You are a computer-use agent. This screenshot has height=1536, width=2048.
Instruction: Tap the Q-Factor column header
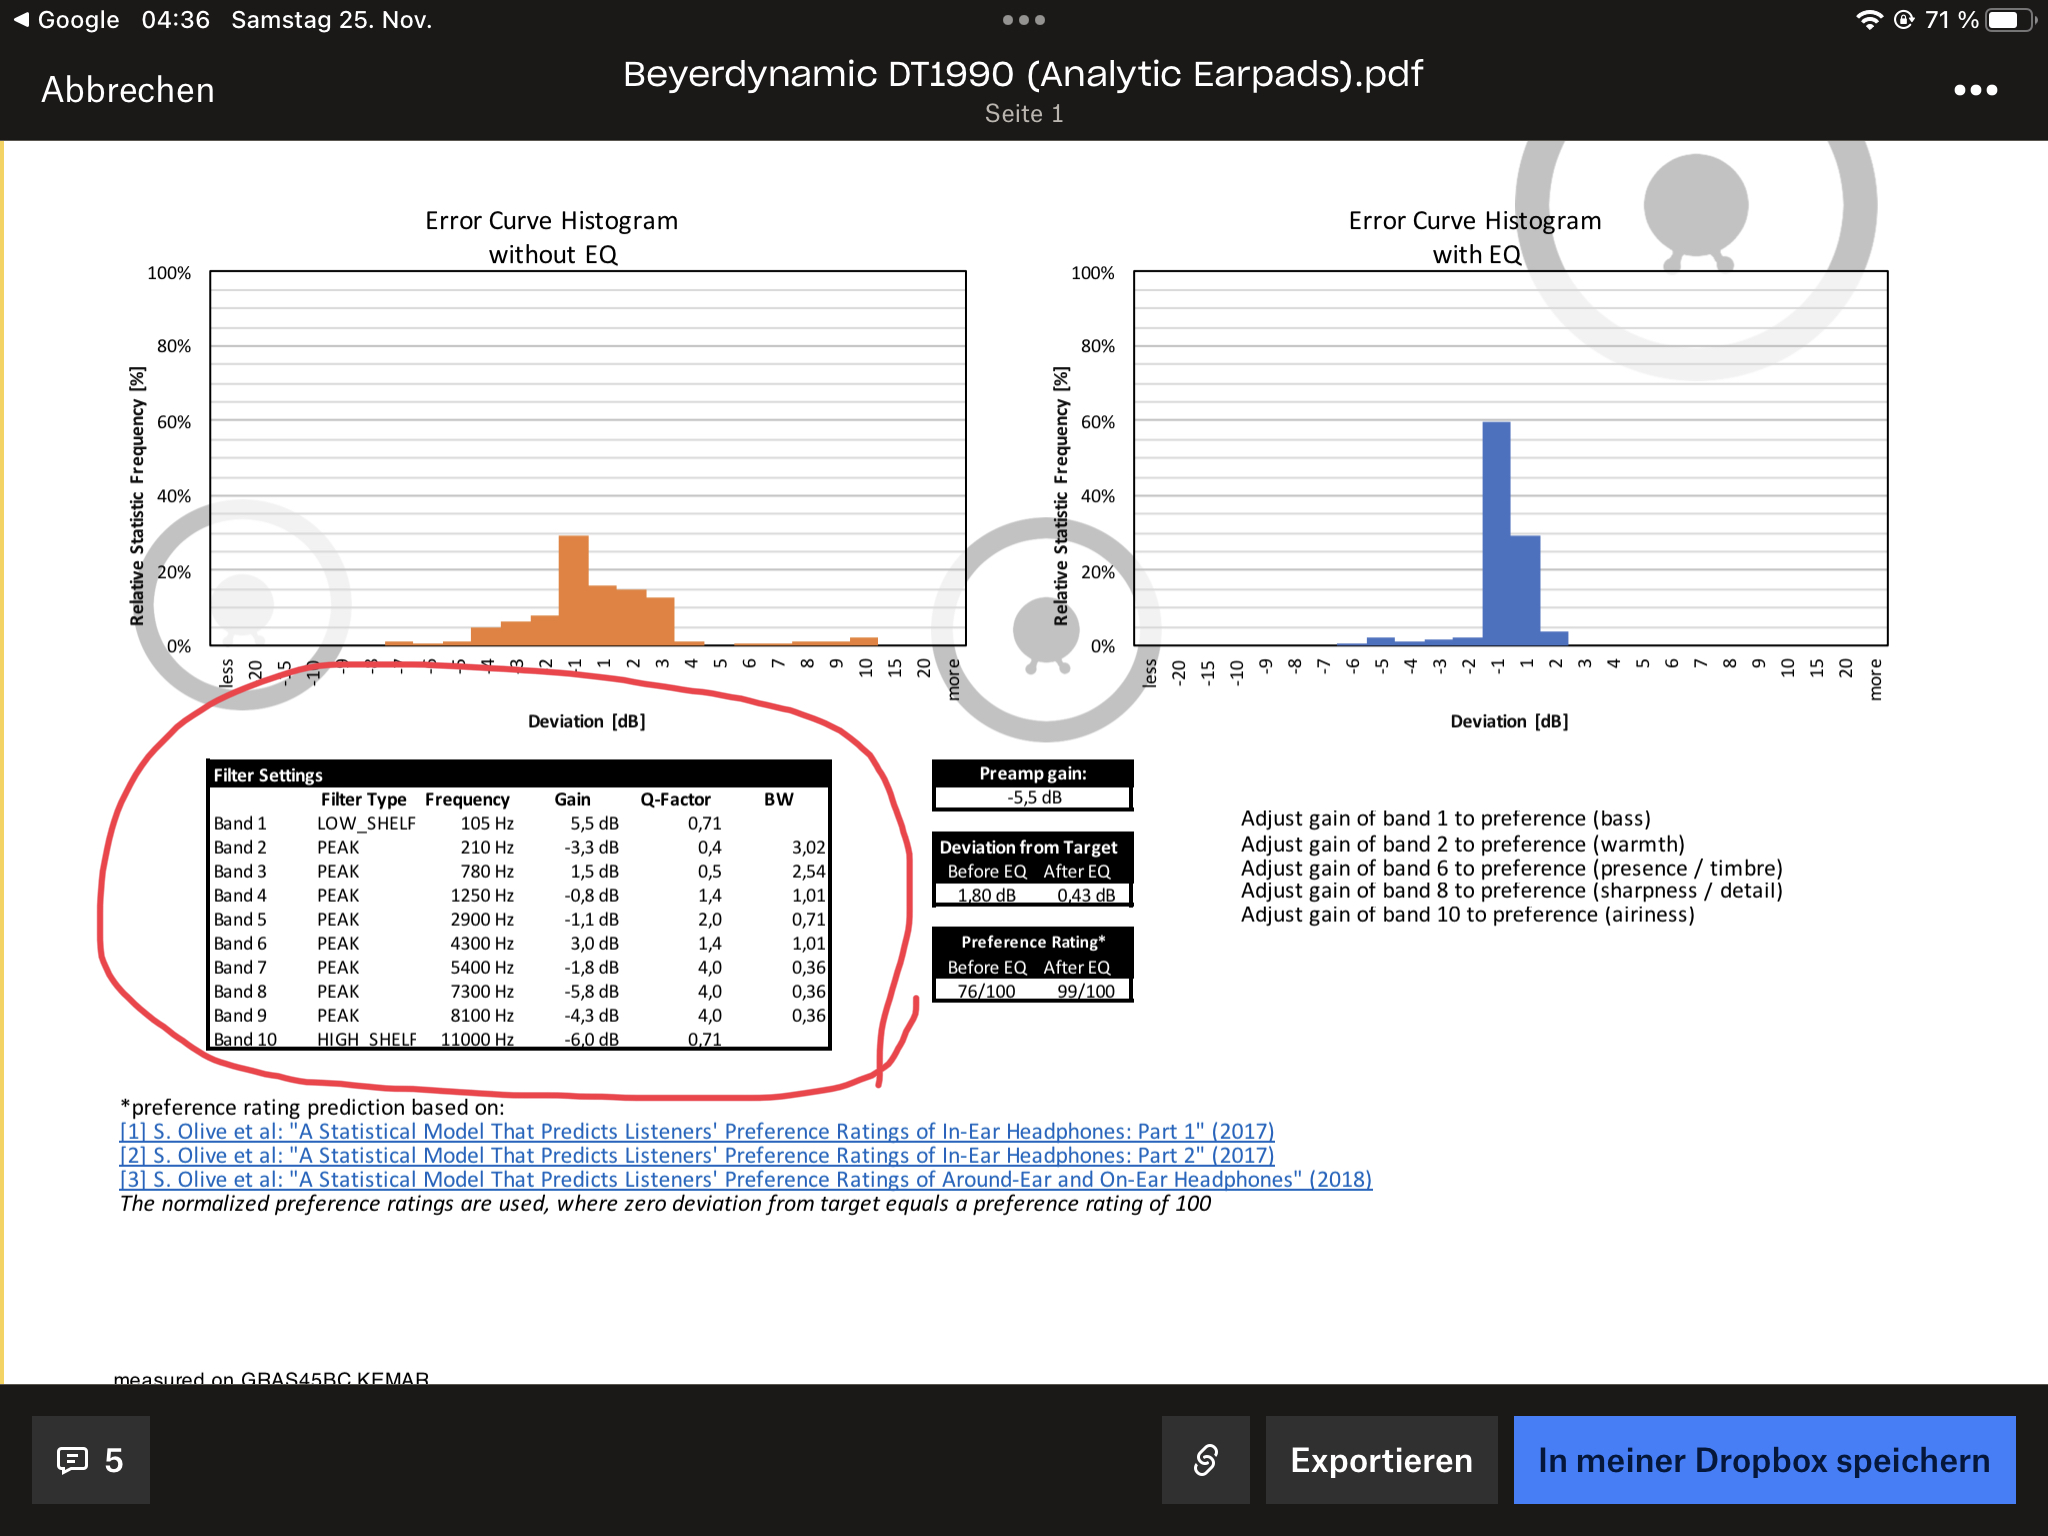point(675,799)
